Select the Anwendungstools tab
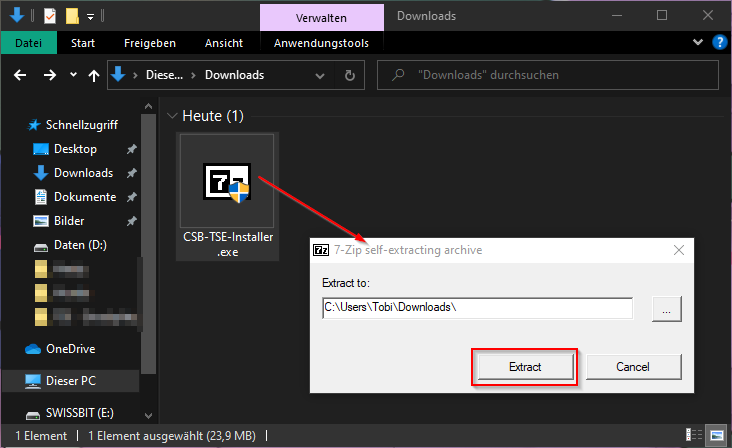732x448 pixels. [x=321, y=43]
